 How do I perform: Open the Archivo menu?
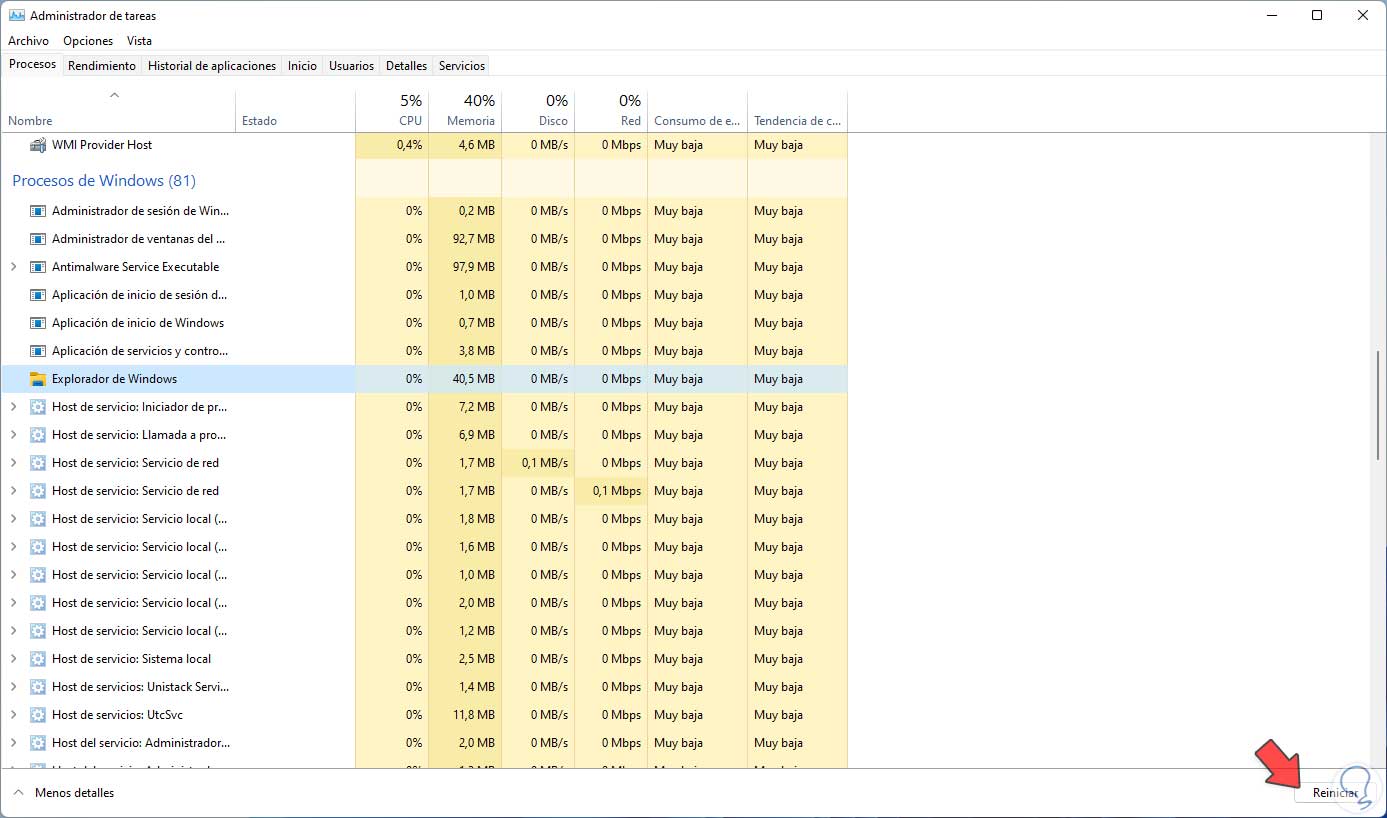[28, 41]
